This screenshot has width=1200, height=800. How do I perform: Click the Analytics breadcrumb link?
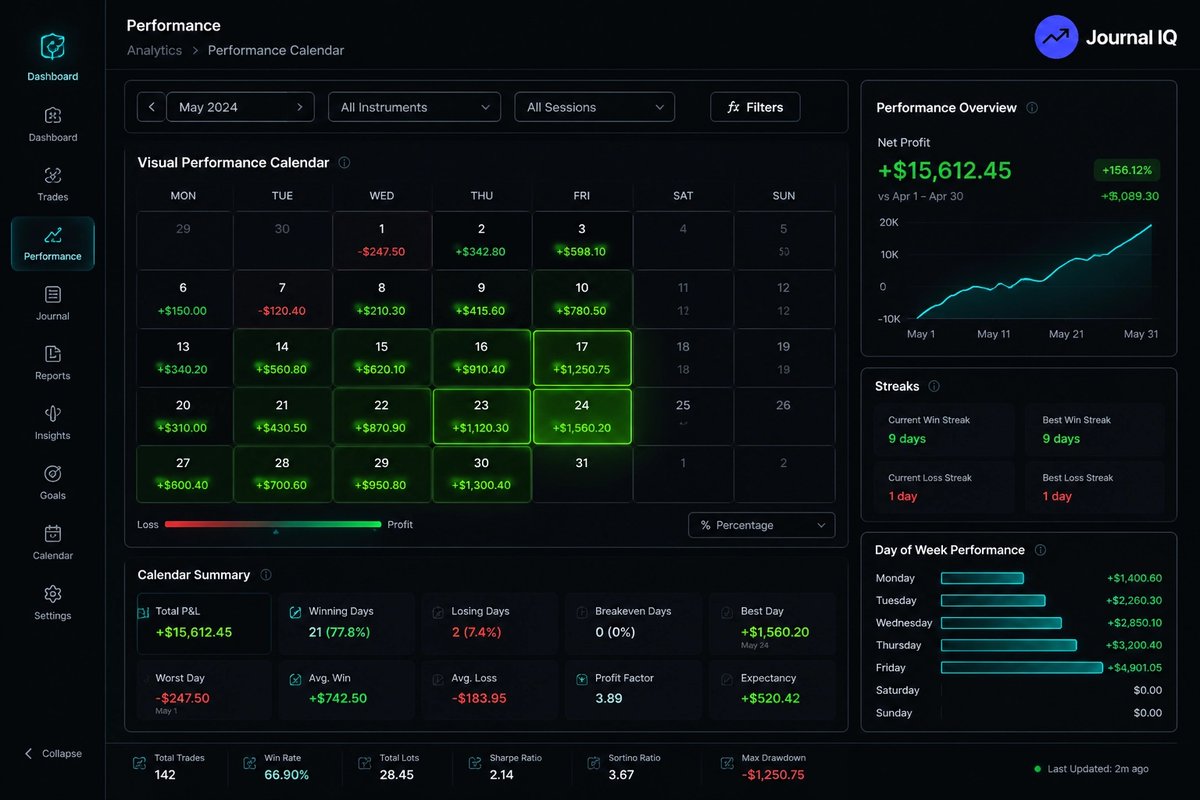(154, 50)
